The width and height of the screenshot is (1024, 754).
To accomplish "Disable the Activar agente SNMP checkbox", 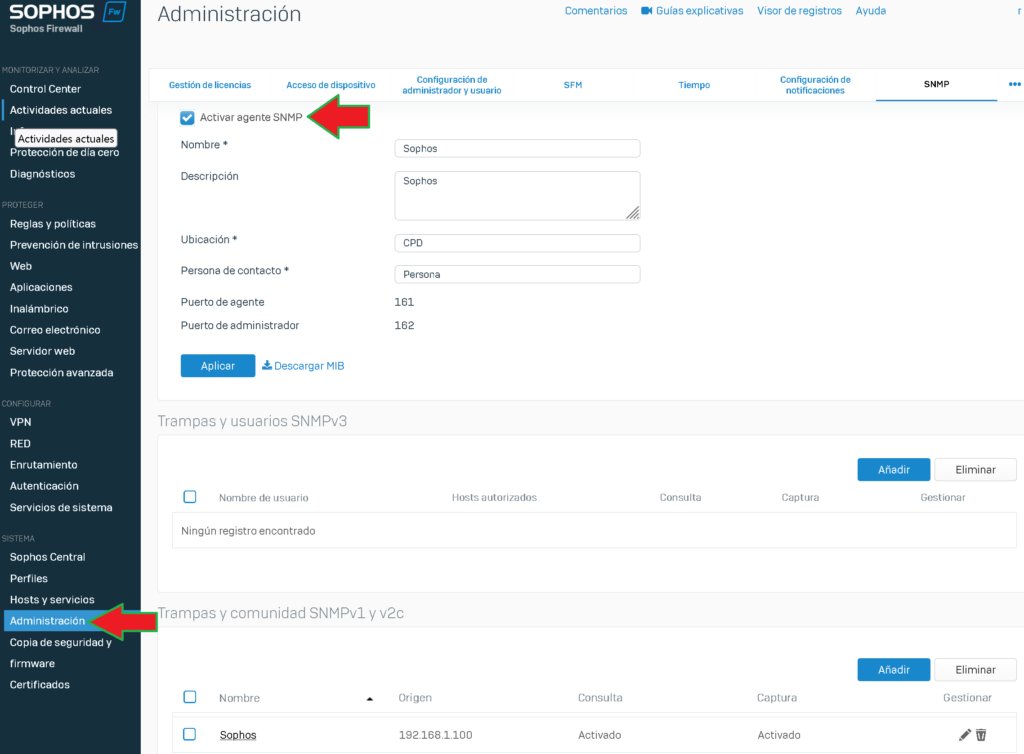I will tap(186, 117).
